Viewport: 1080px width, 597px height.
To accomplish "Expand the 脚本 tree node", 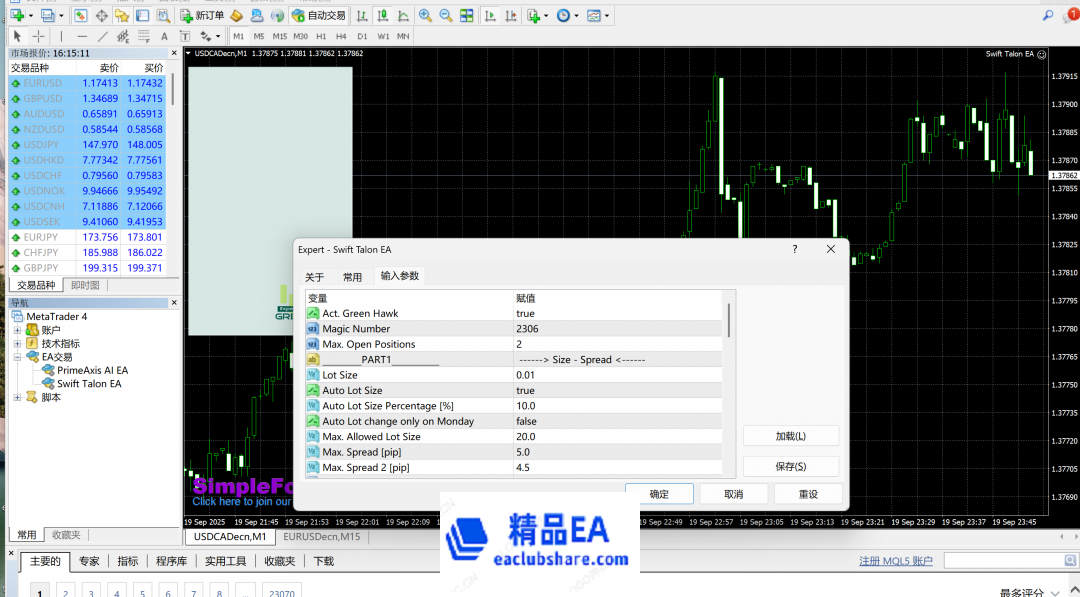I will [x=17, y=397].
